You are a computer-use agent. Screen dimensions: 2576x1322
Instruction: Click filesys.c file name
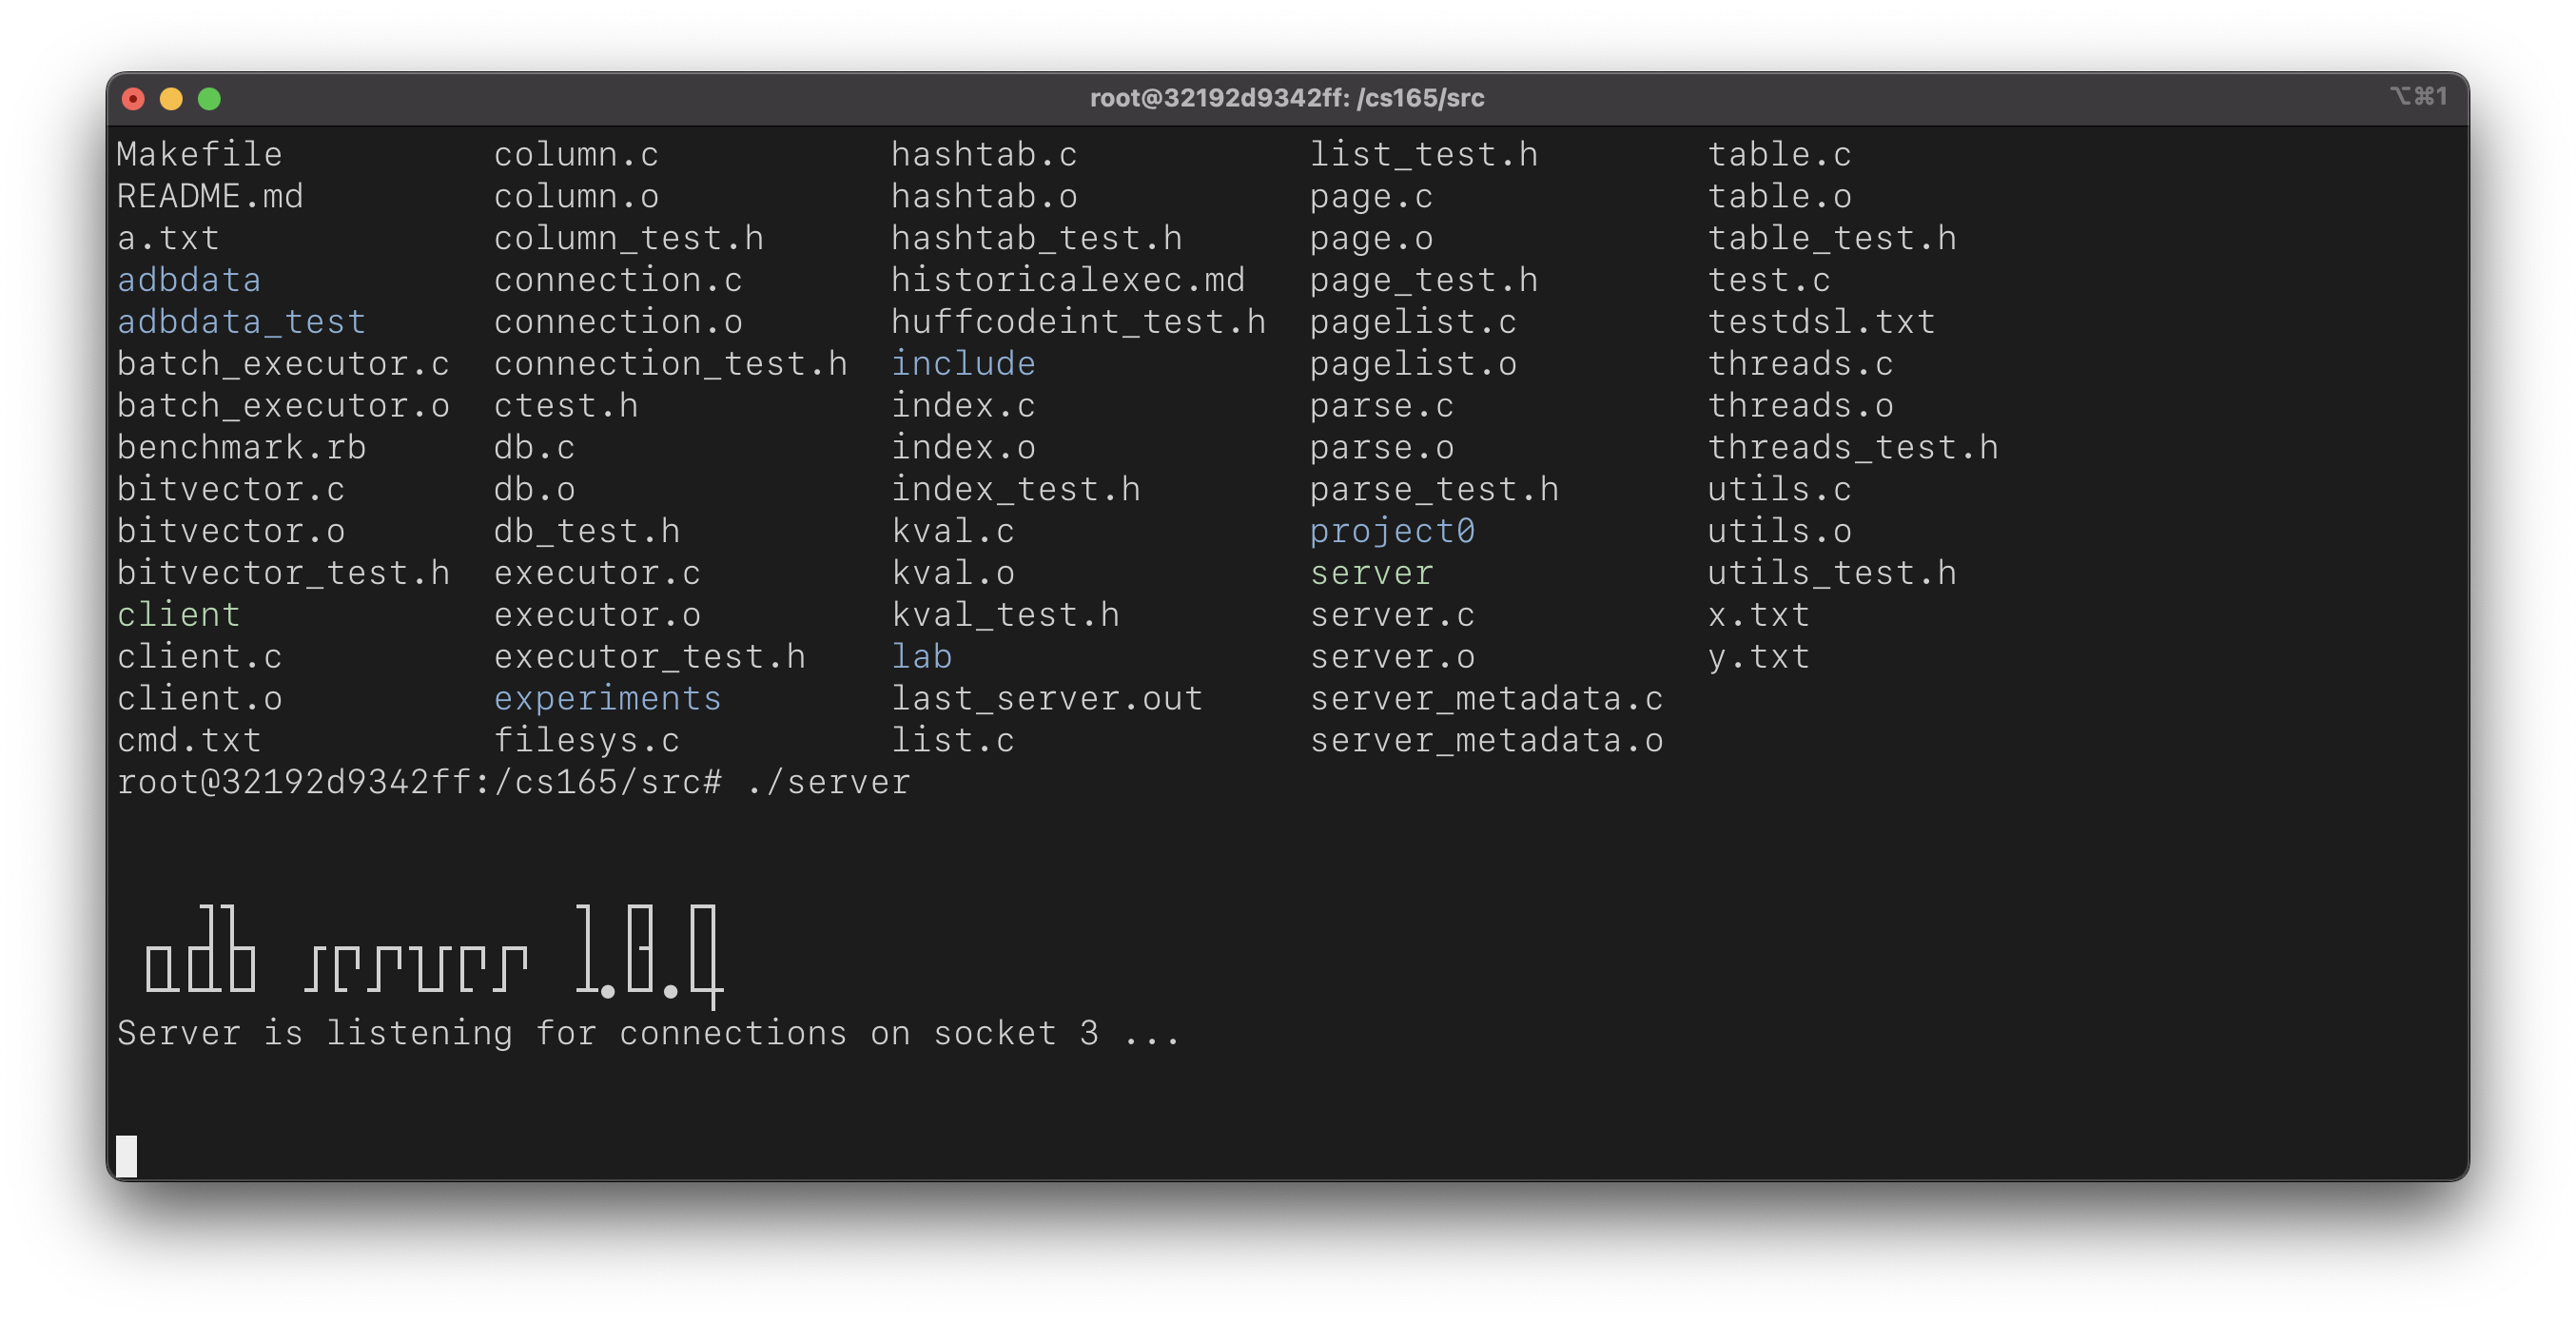click(x=587, y=741)
